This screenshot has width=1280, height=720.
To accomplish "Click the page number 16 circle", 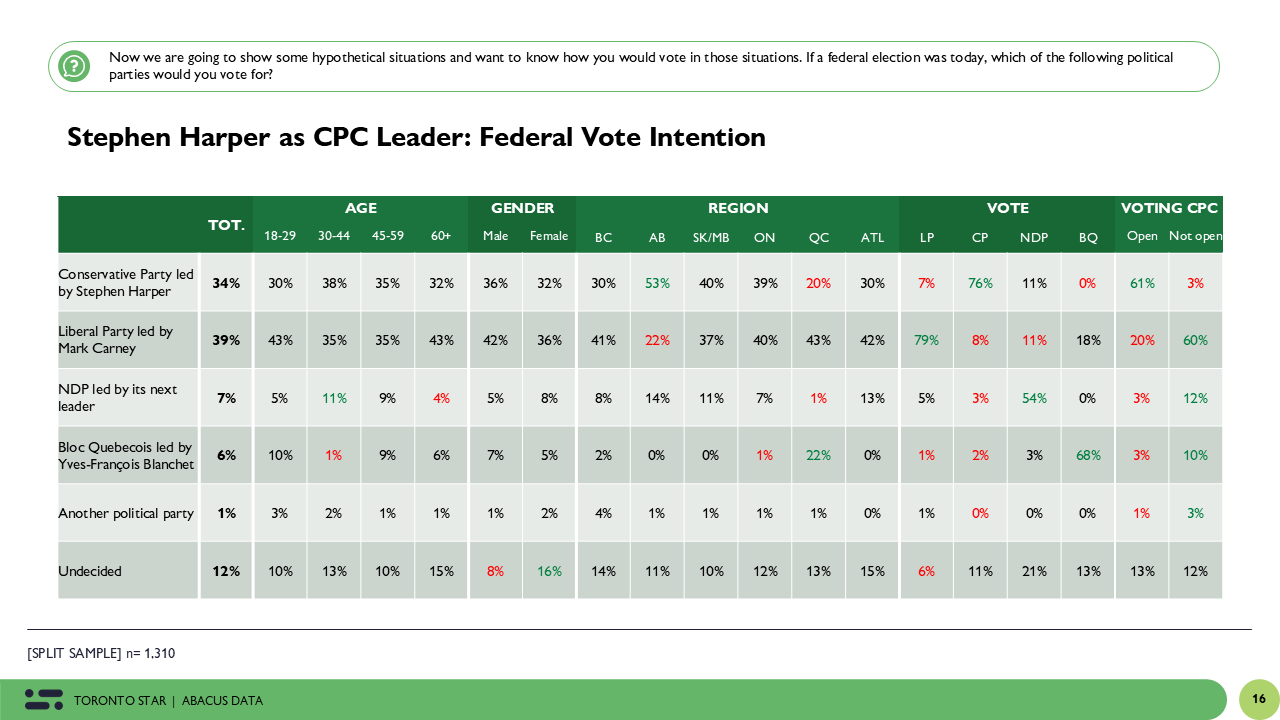I will point(1258,699).
